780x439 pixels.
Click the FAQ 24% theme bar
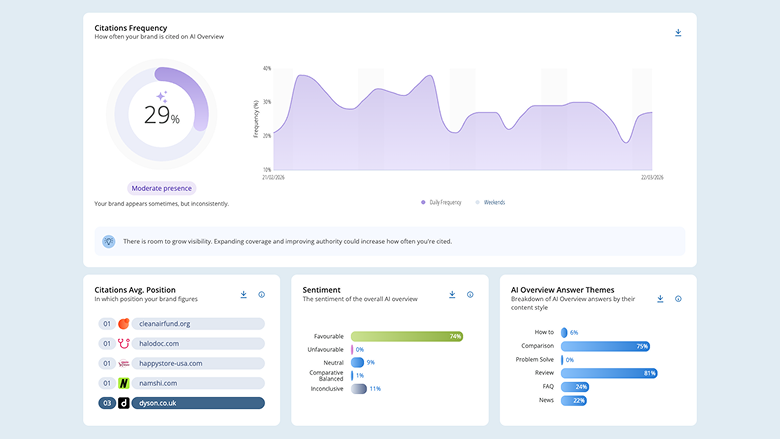point(575,387)
